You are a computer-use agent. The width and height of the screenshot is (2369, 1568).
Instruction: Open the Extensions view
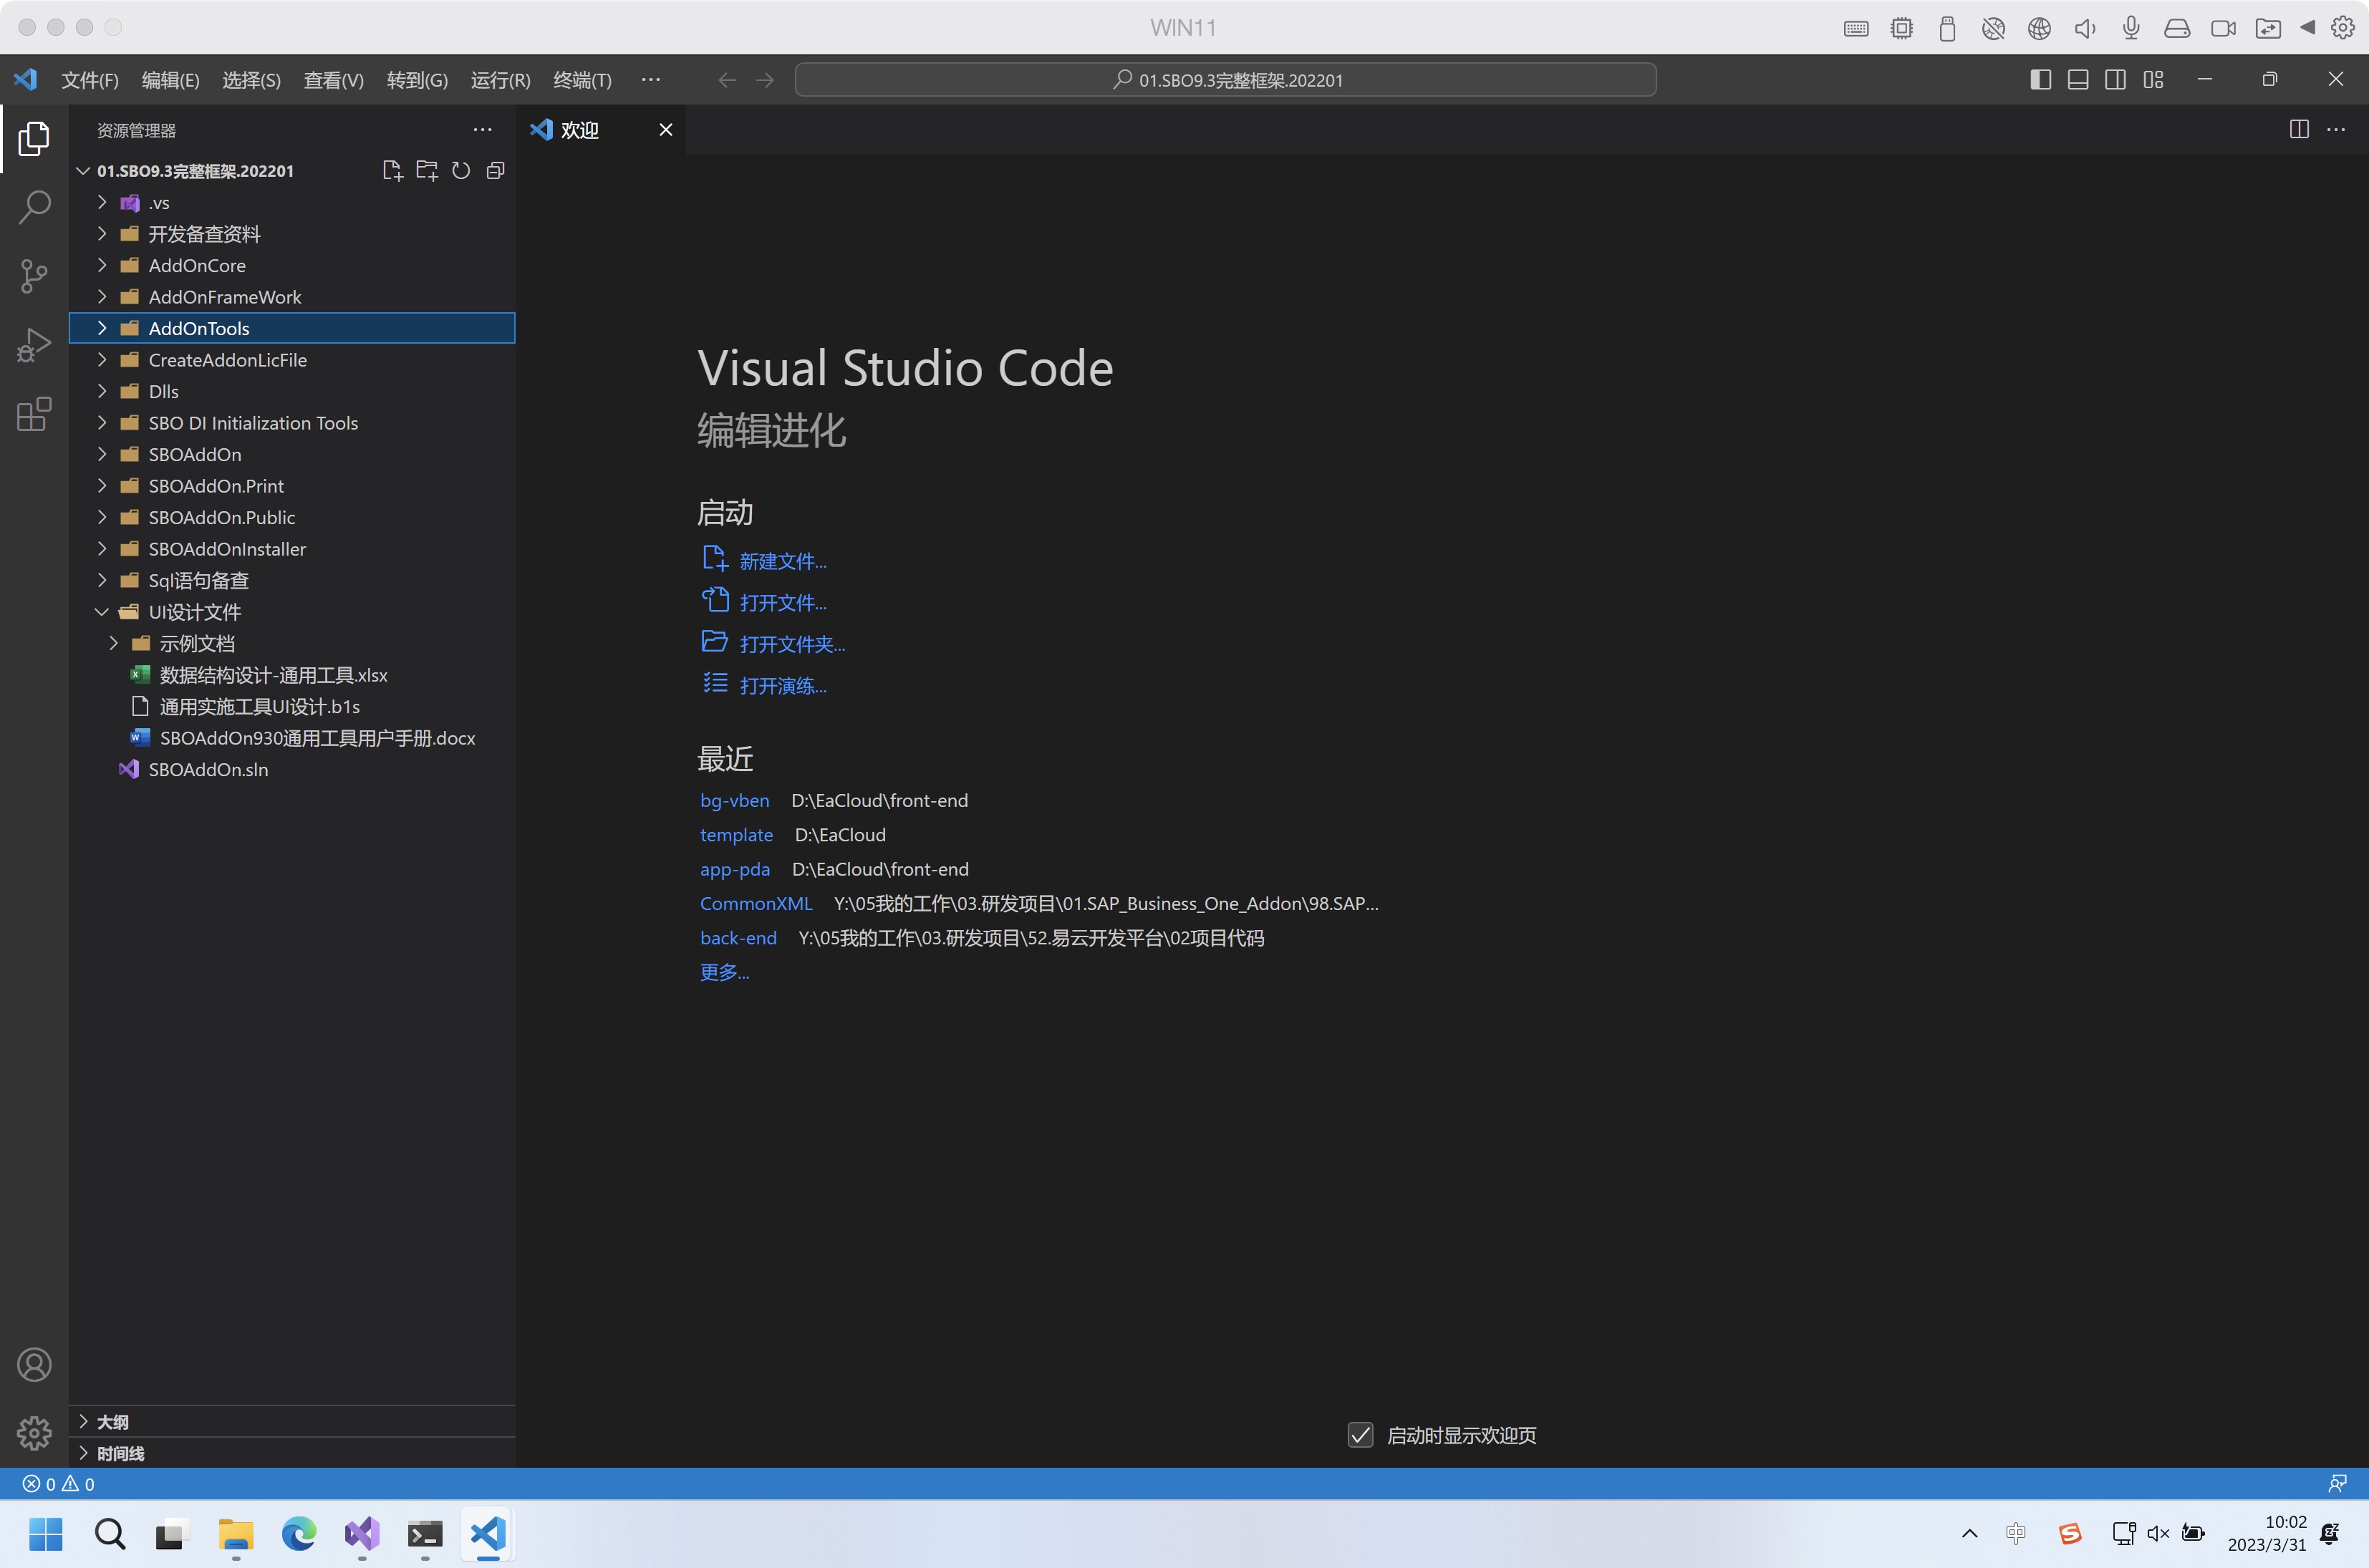coord(34,414)
